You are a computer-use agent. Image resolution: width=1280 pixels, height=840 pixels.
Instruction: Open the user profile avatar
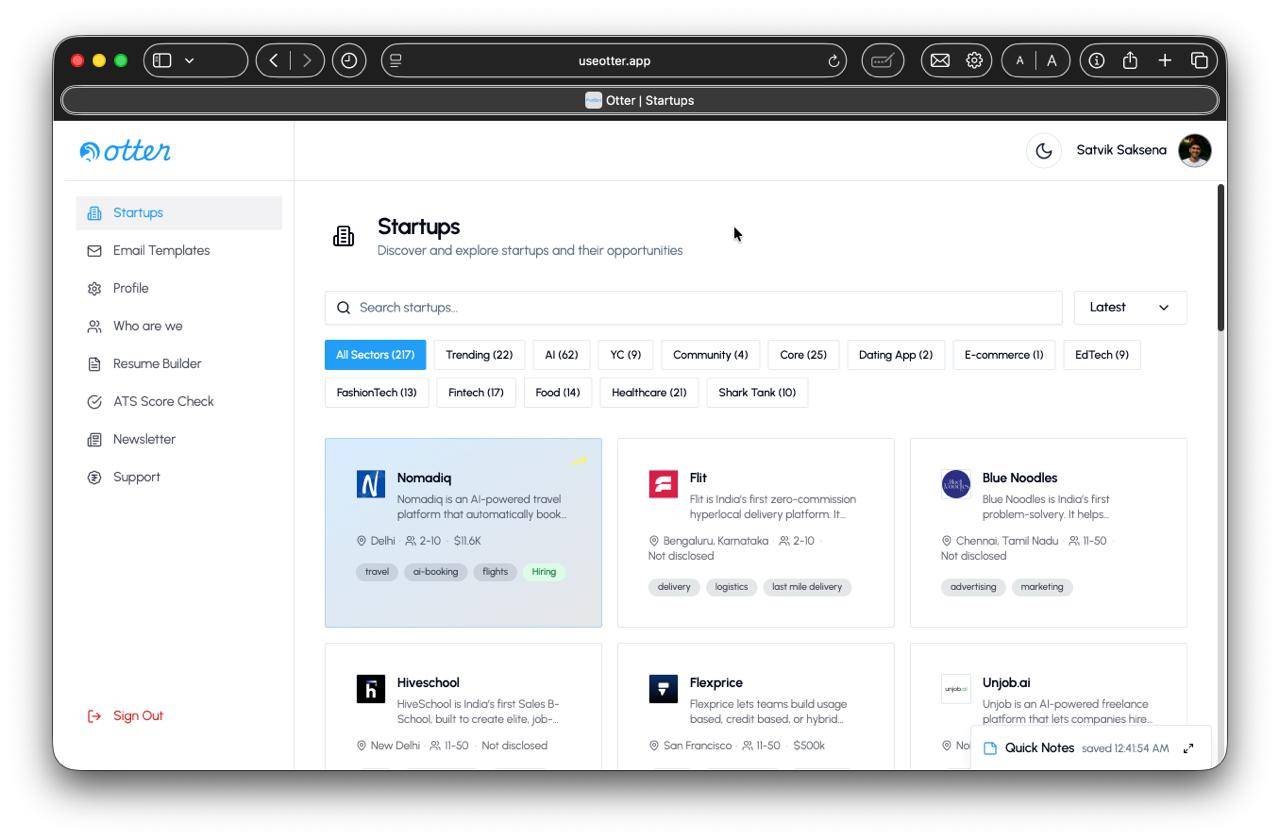coord(1194,151)
